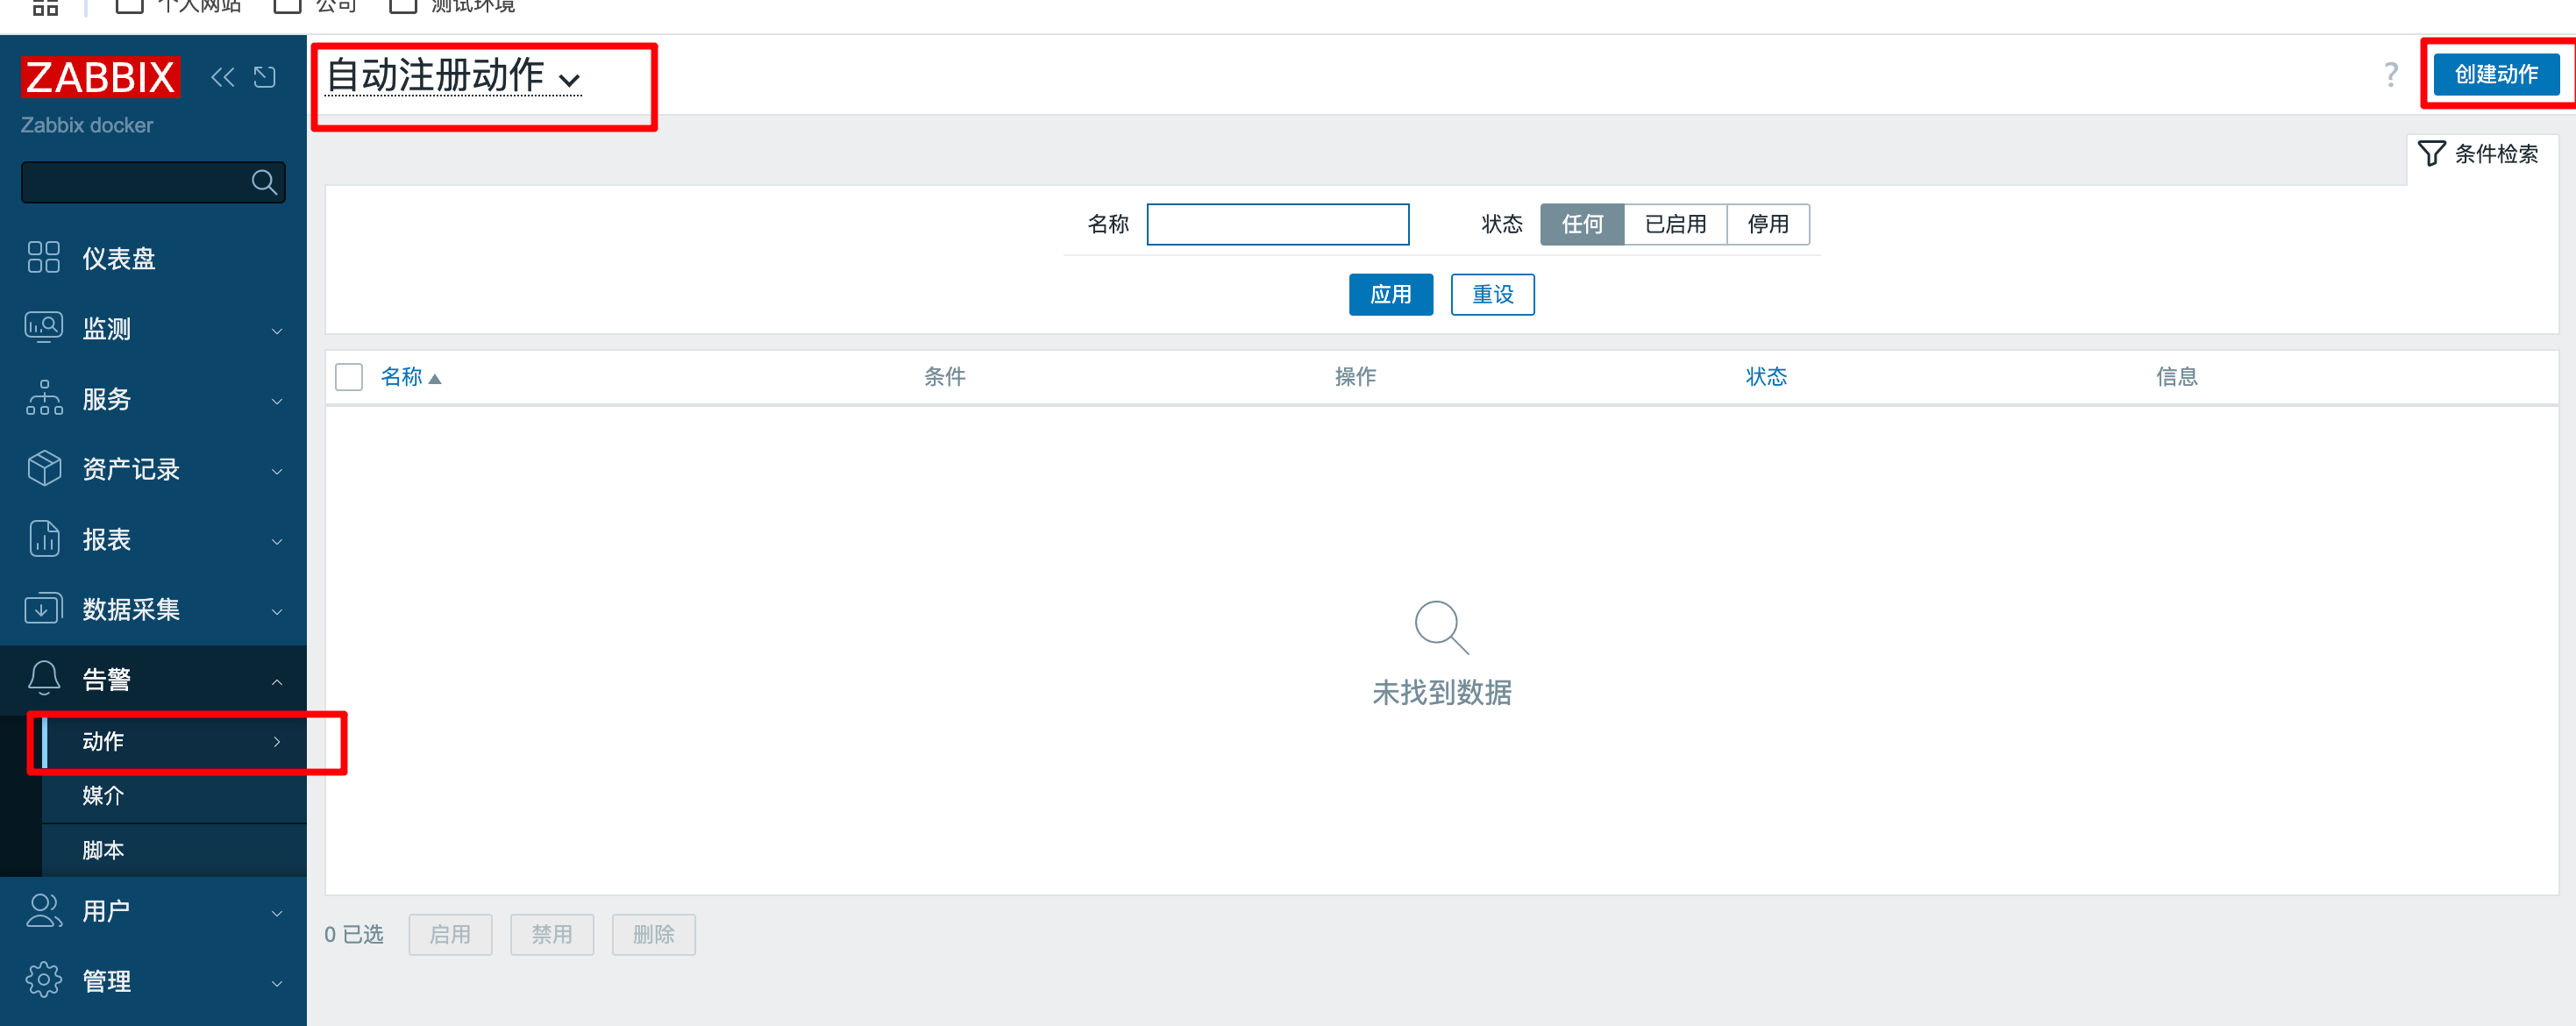Click the Zabbix docker server name
Image resolution: width=2576 pixels, height=1026 pixels.
[x=87, y=125]
